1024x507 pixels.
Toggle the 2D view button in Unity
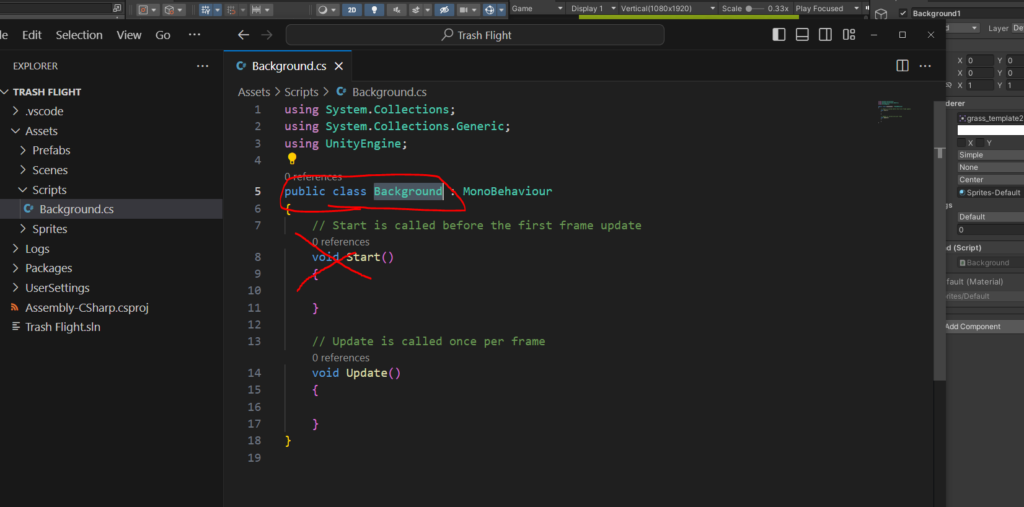coord(353,10)
